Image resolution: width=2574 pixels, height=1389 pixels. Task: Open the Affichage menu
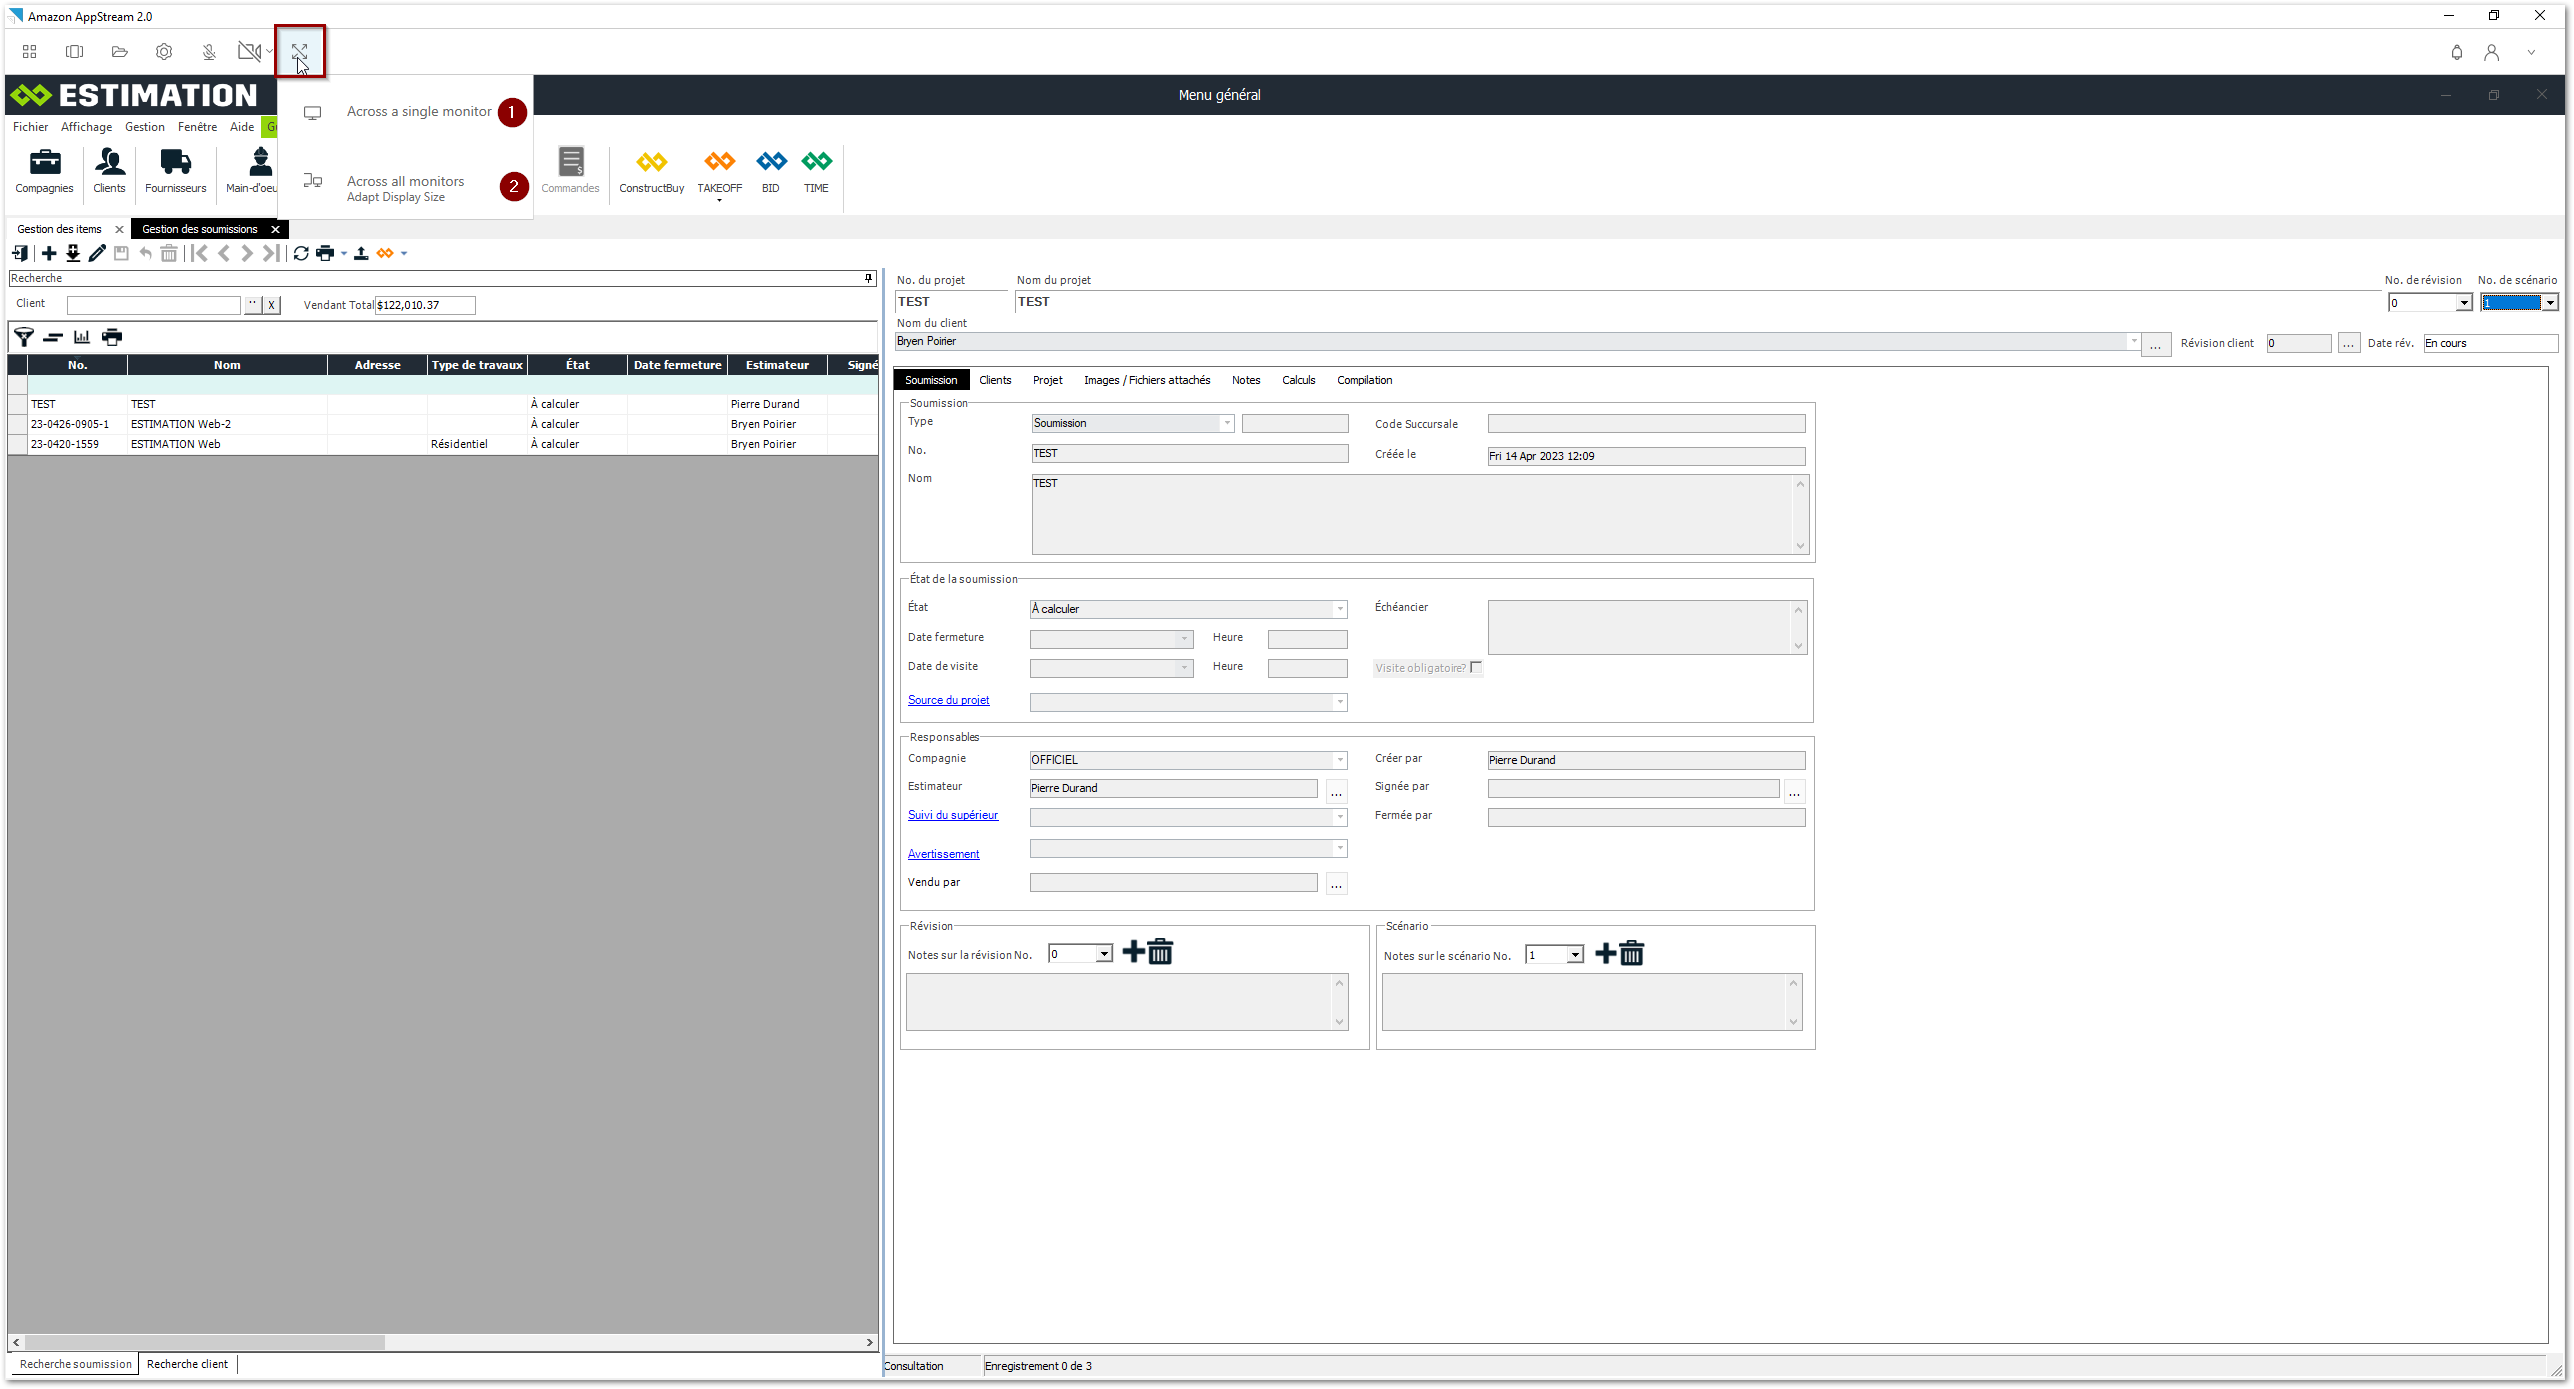pos(86,127)
